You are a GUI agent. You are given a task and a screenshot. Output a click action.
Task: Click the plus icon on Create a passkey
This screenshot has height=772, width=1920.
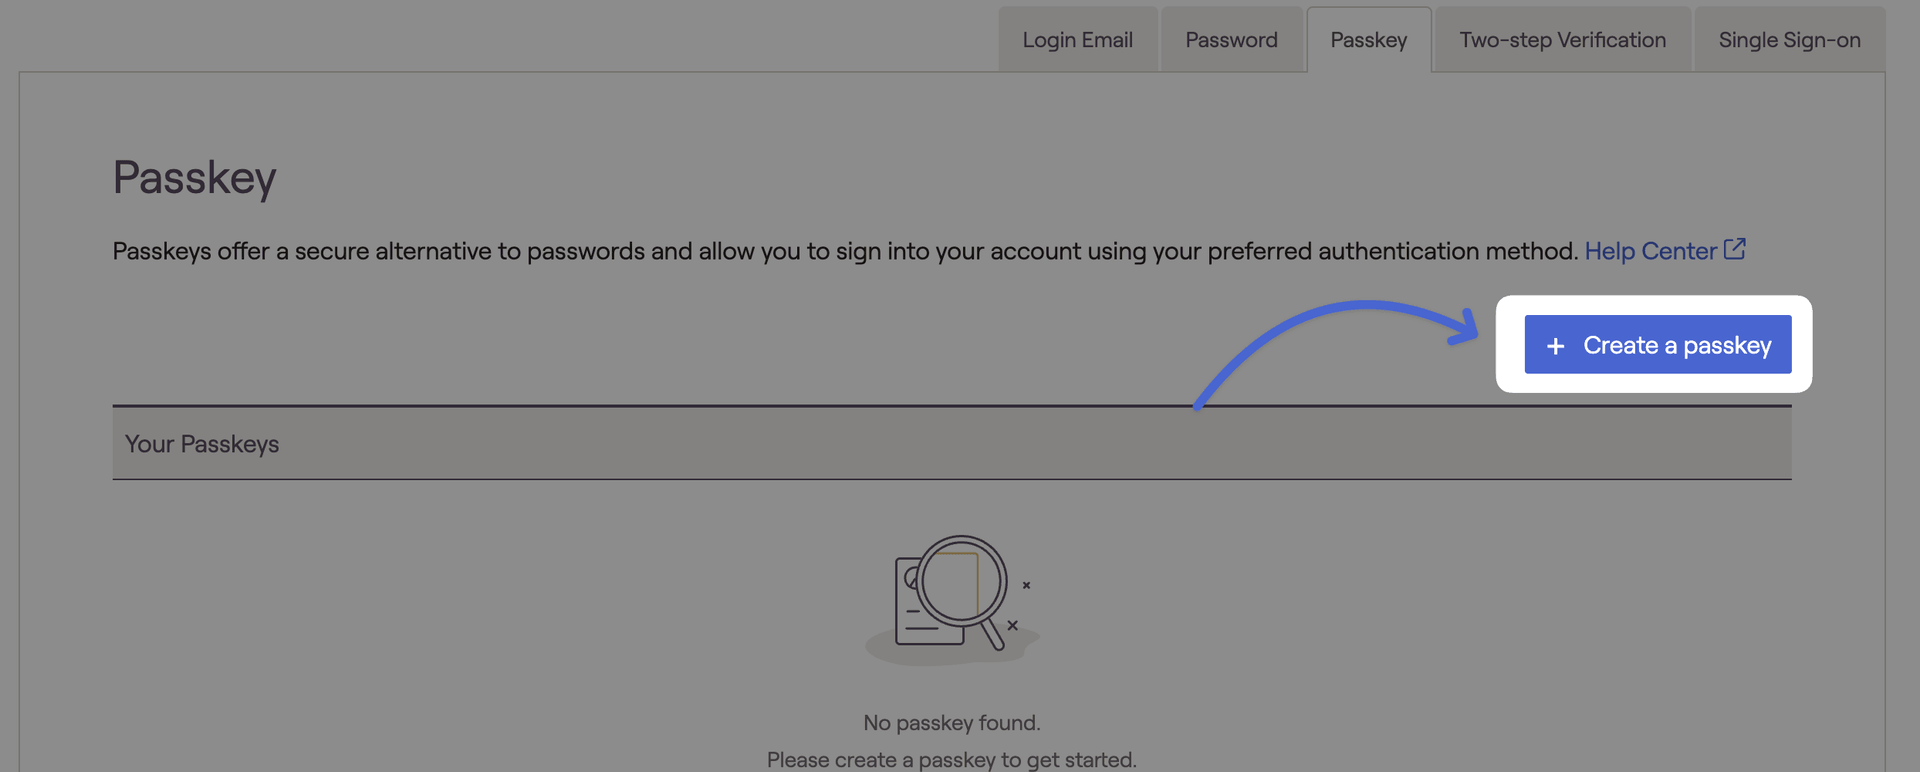pyautogui.click(x=1555, y=346)
